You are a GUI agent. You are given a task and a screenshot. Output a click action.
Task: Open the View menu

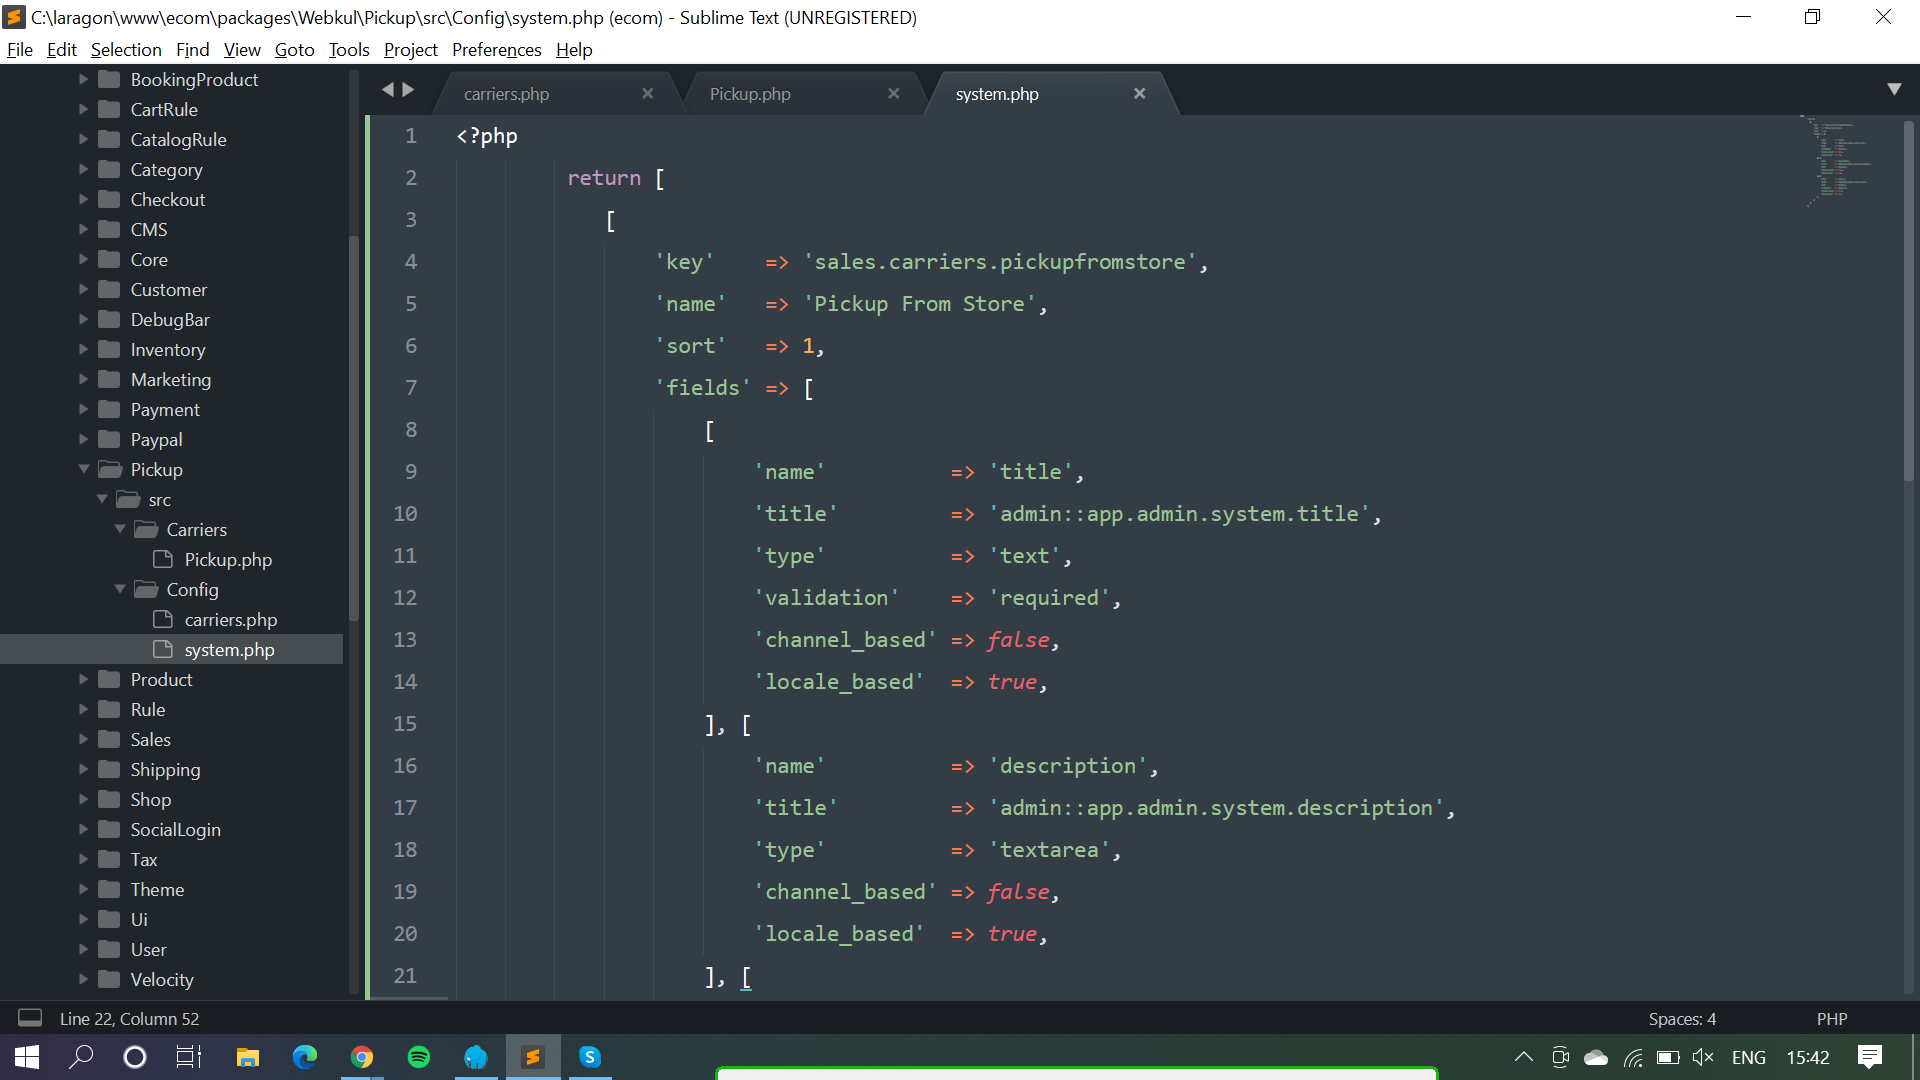pos(242,50)
